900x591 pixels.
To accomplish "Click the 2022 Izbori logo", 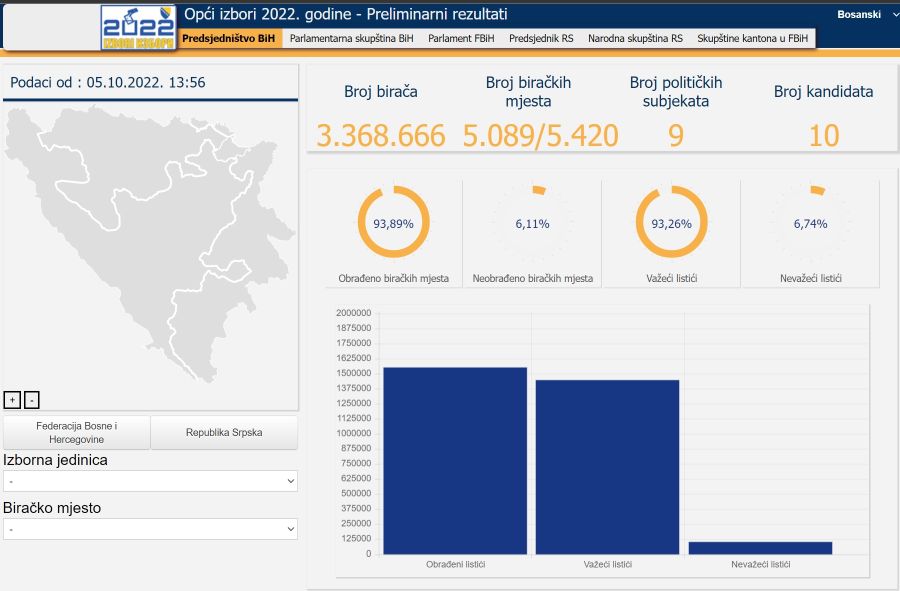I will 138,27.
